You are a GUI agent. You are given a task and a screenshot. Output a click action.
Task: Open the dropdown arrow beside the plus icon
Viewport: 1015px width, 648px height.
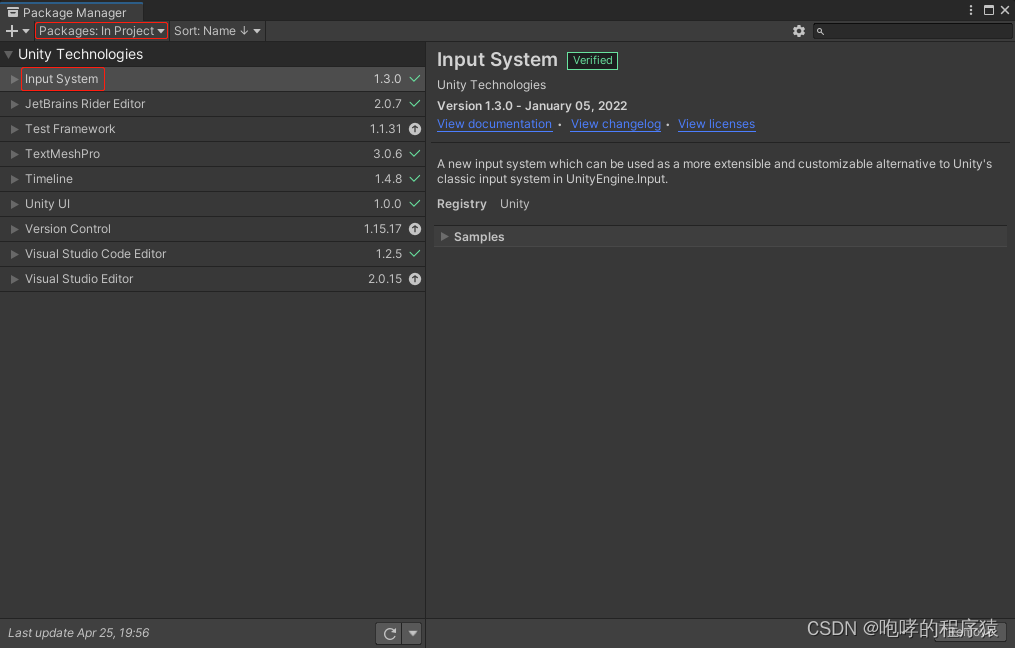pyautogui.click(x=26, y=30)
